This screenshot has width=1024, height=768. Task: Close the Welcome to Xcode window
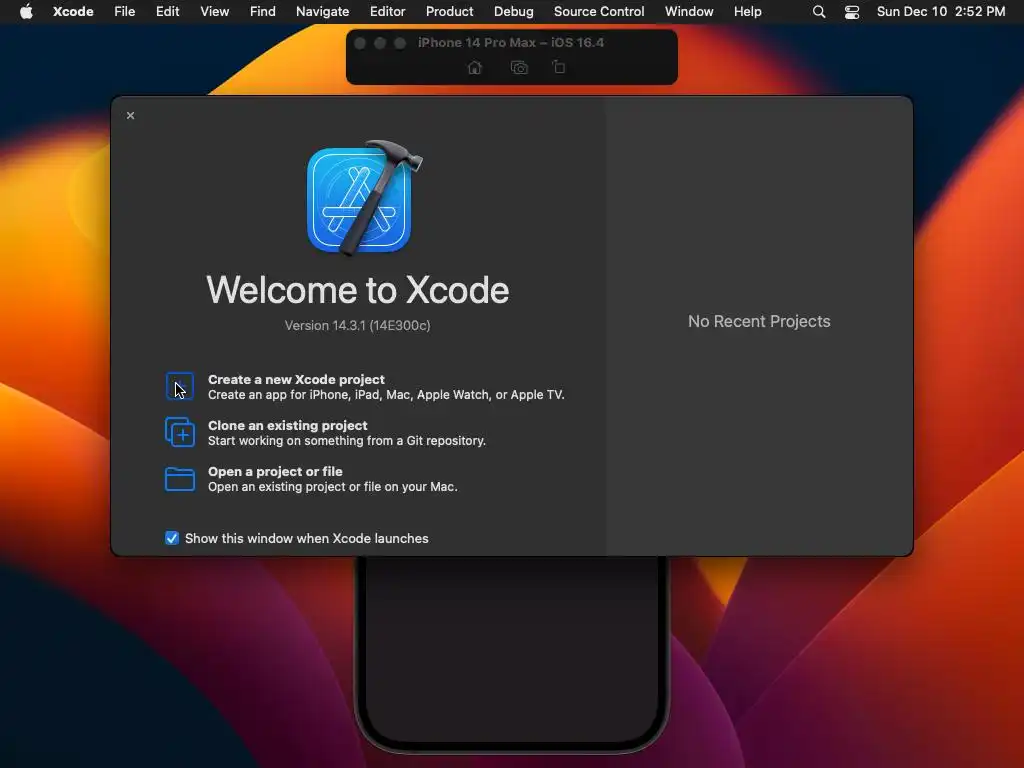(x=131, y=116)
